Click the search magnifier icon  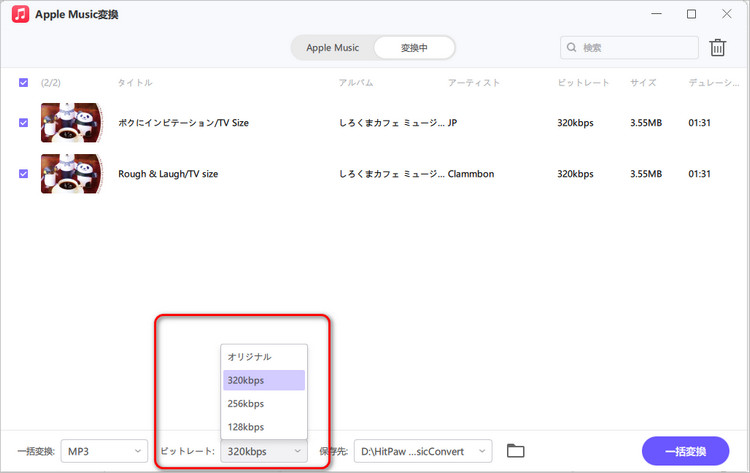click(571, 47)
